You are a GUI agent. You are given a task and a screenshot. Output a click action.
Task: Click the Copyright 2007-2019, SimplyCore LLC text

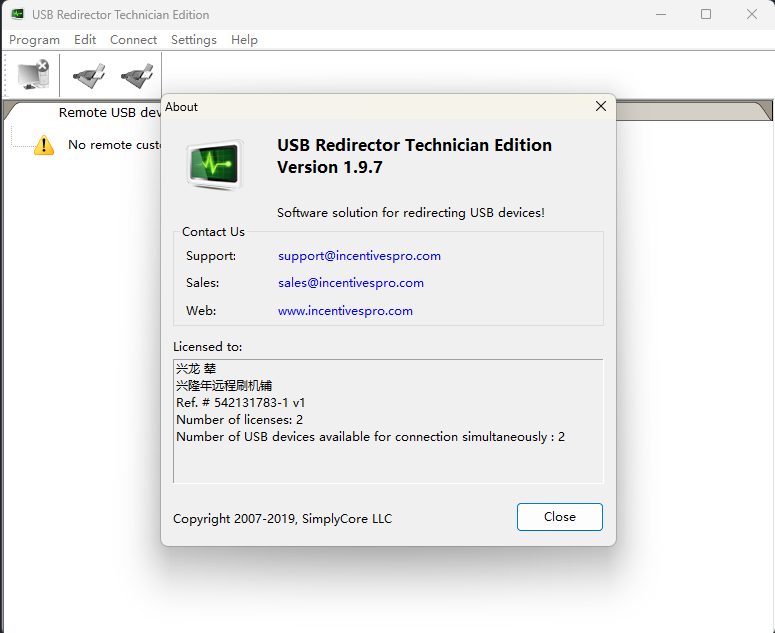[282, 519]
